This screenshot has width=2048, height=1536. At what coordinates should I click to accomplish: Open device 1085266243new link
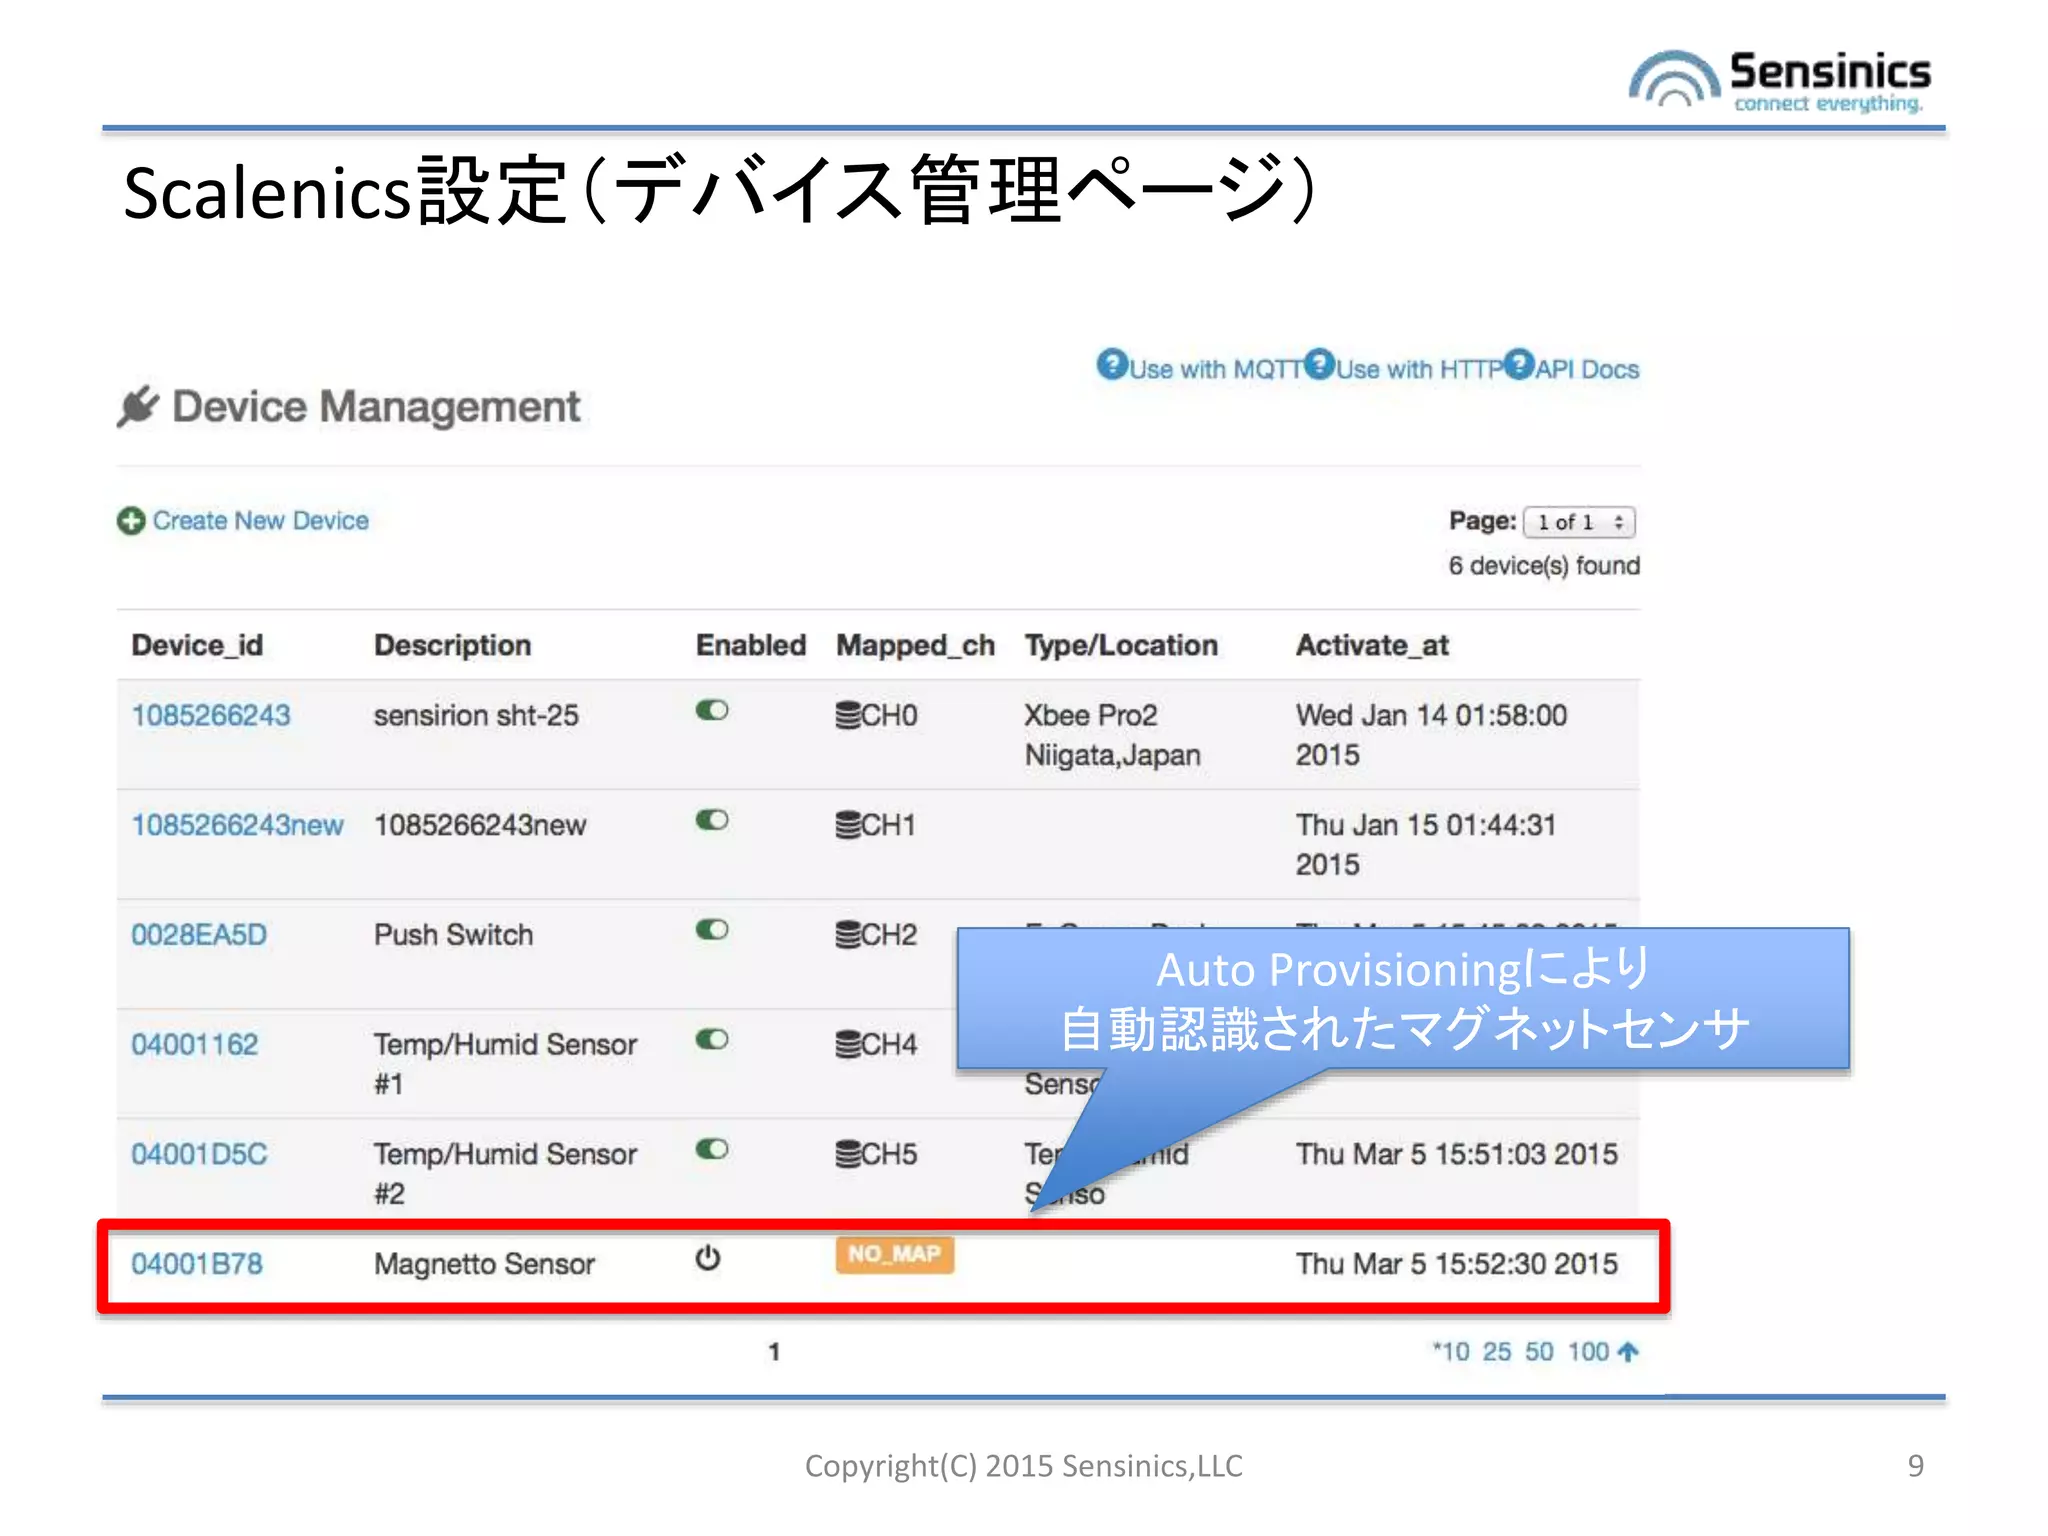pyautogui.click(x=238, y=825)
